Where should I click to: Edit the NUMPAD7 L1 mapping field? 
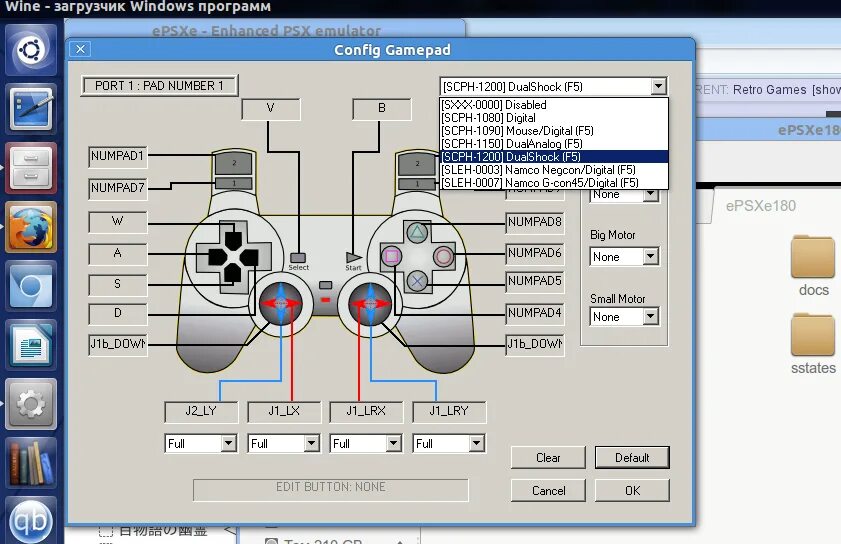tap(118, 188)
